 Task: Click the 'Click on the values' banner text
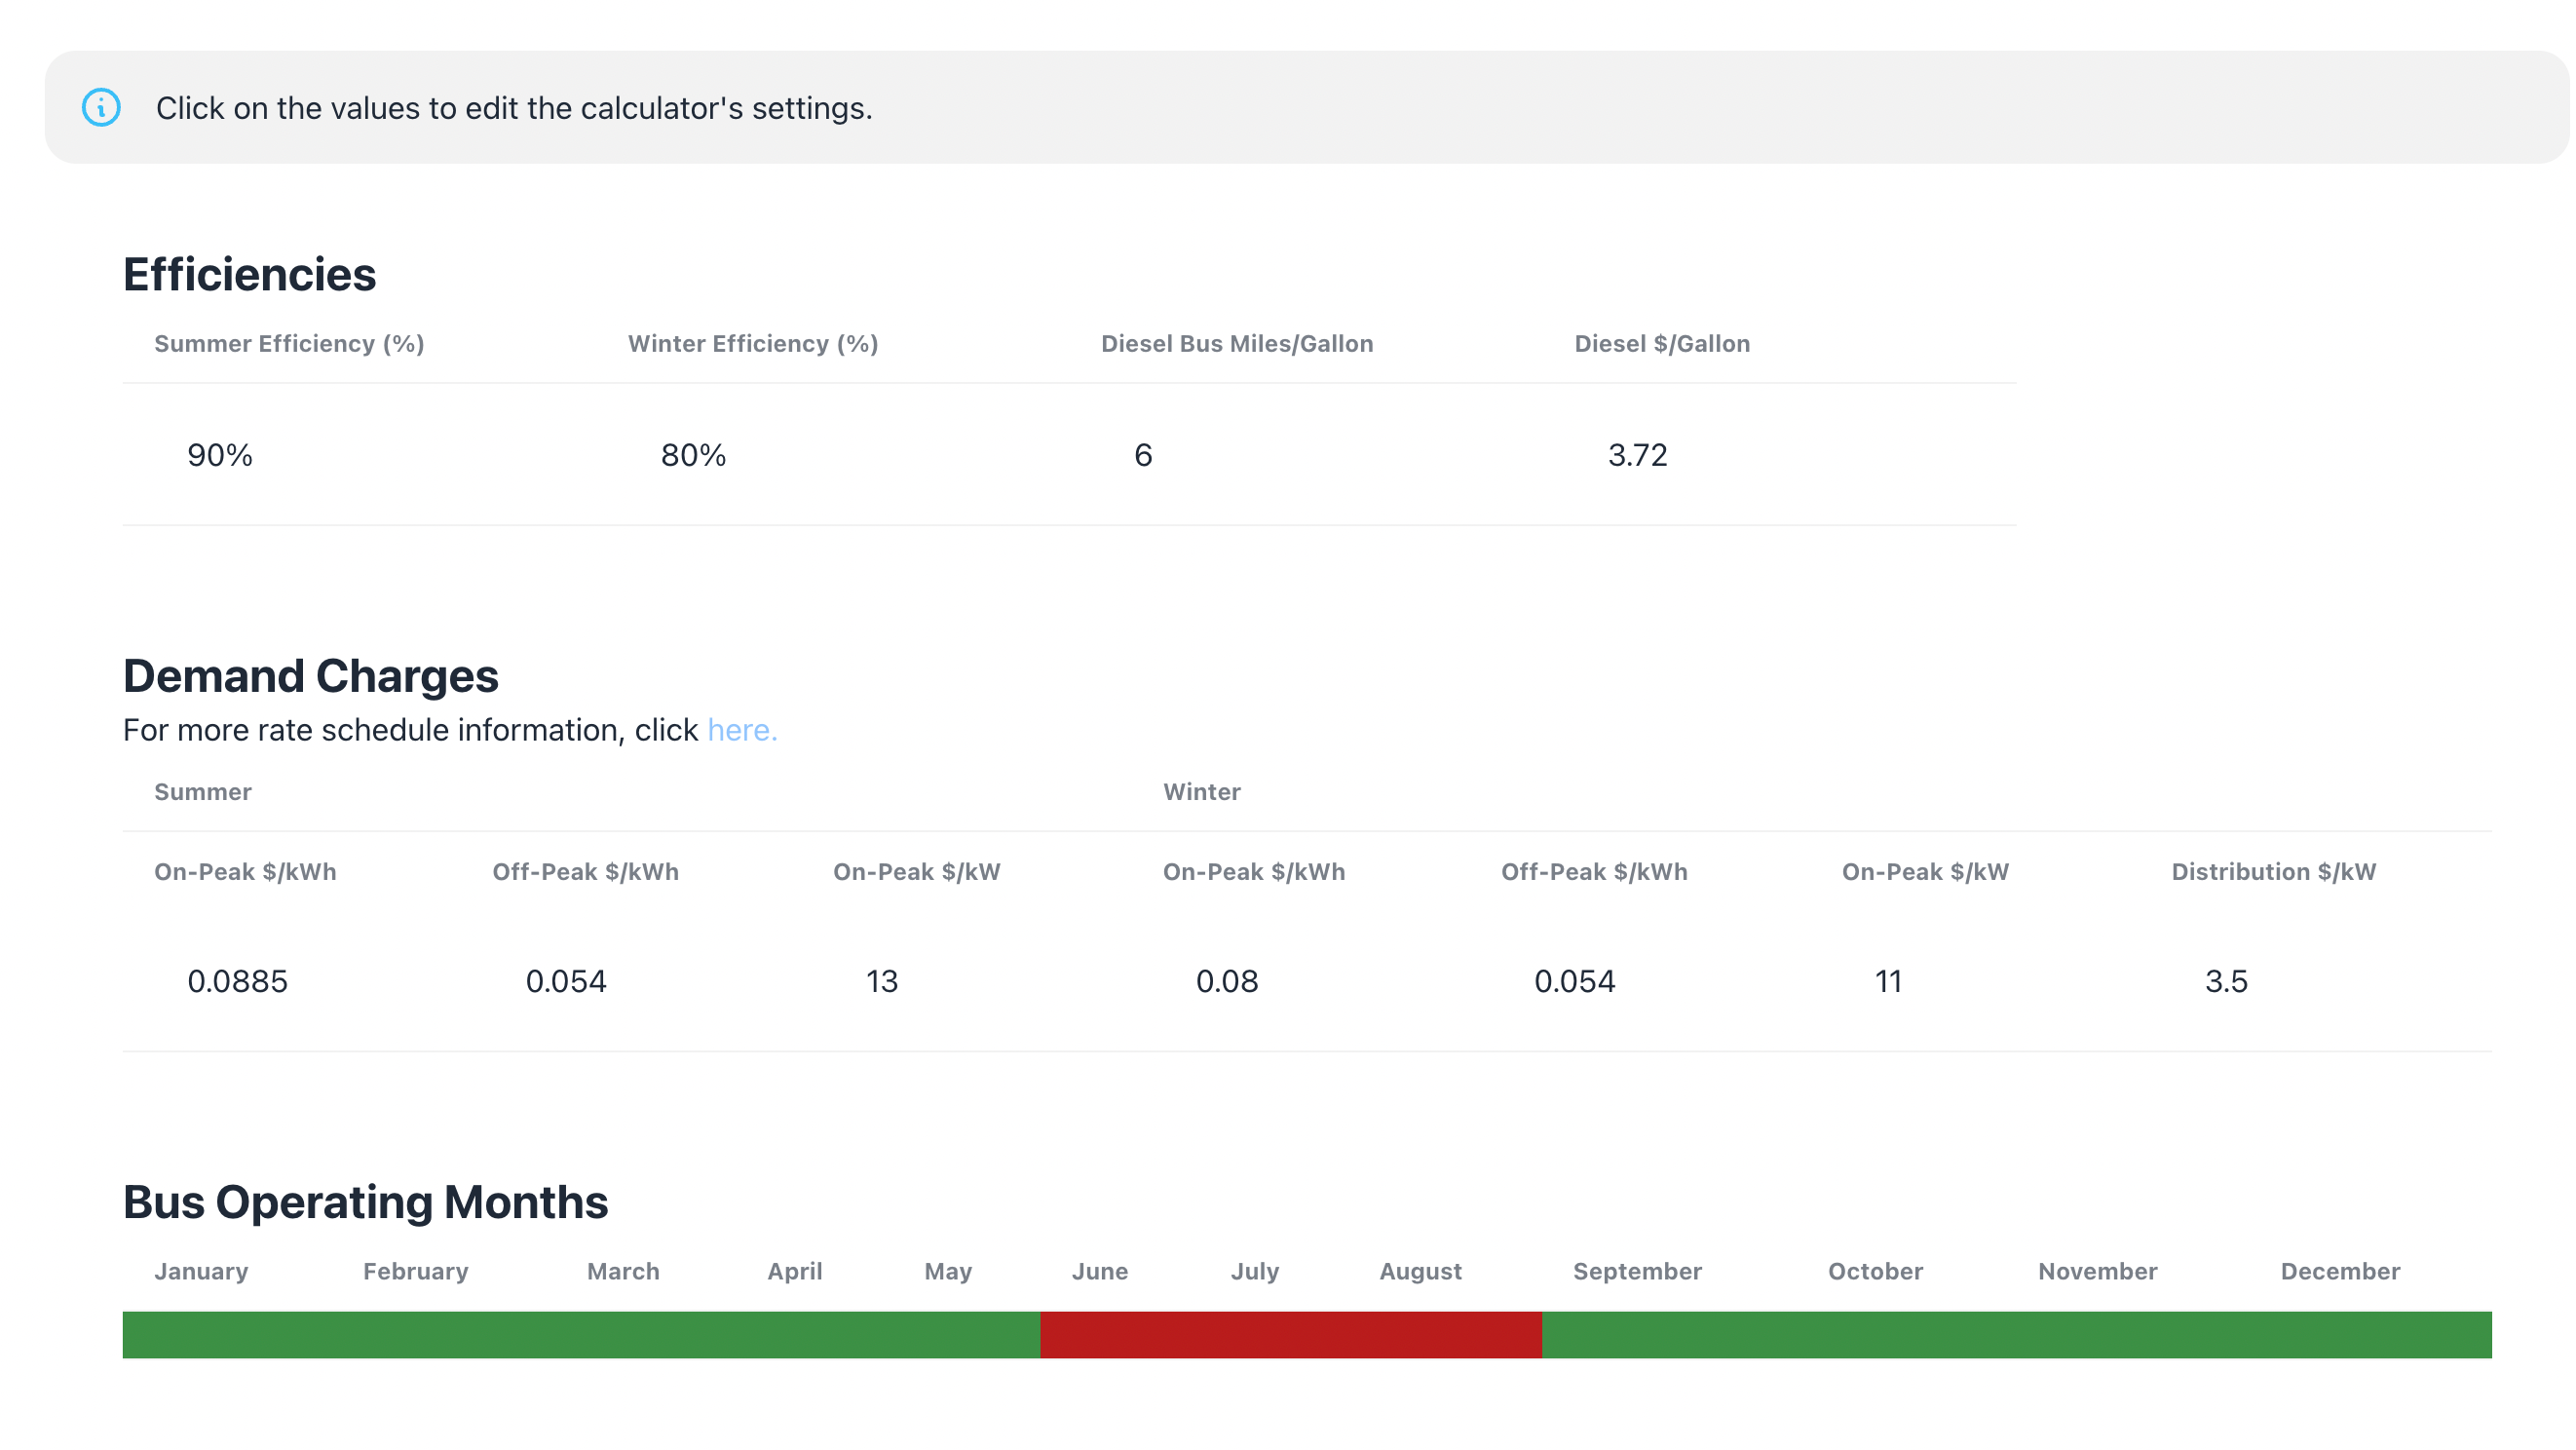tap(514, 108)
